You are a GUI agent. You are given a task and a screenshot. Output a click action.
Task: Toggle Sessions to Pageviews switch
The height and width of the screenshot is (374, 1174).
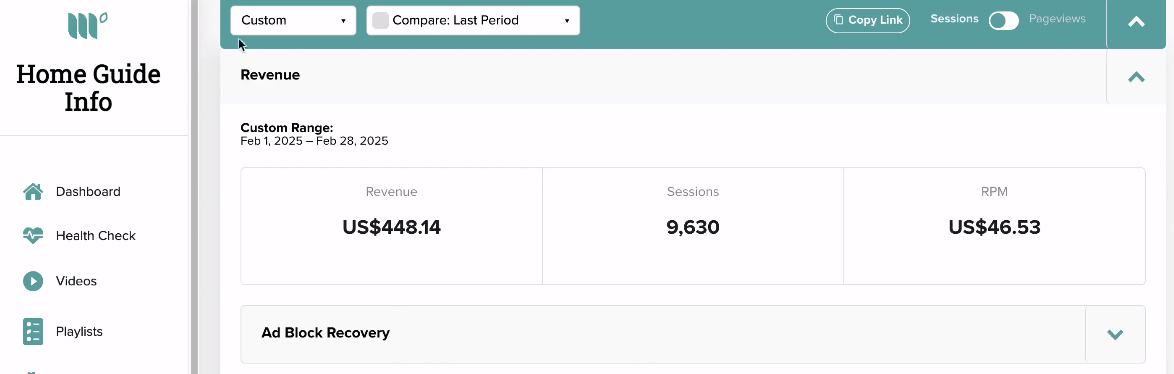pyautogui.click(x=1003, y=21)
